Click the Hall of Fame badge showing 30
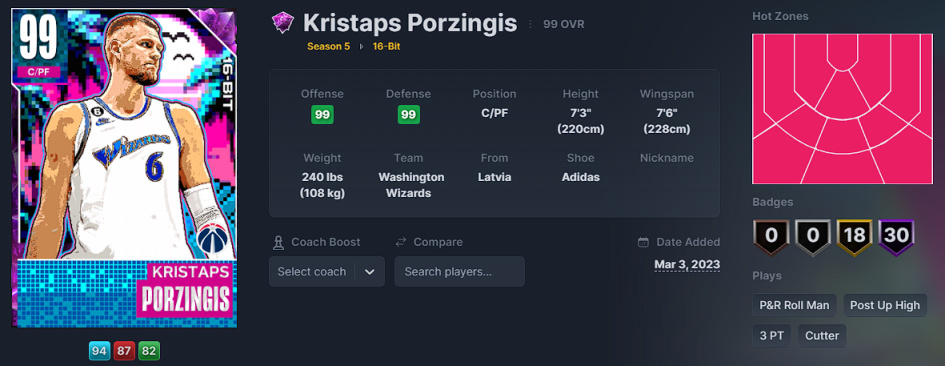The width and height of the screenshot is (945, 366). [896, 235]
